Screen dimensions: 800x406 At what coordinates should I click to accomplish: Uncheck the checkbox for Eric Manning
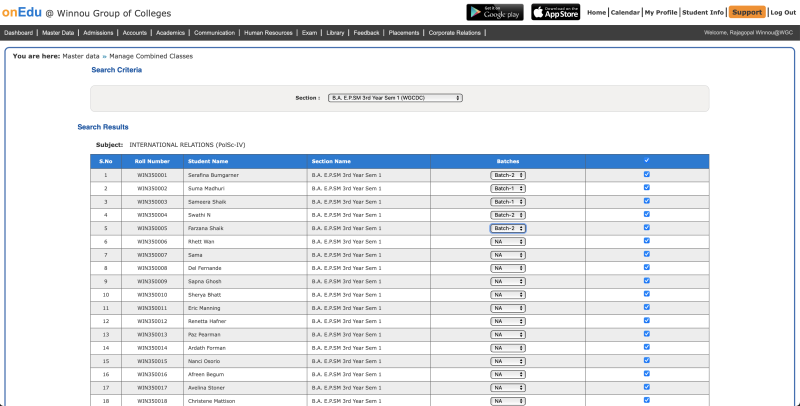tap(647, 307)
